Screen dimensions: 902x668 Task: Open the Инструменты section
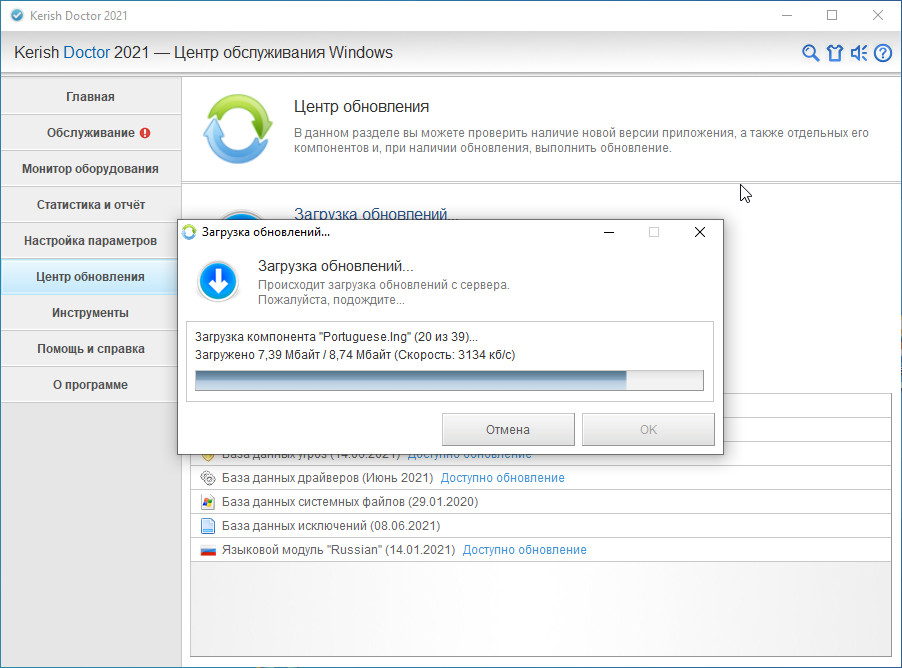[90, 313]
